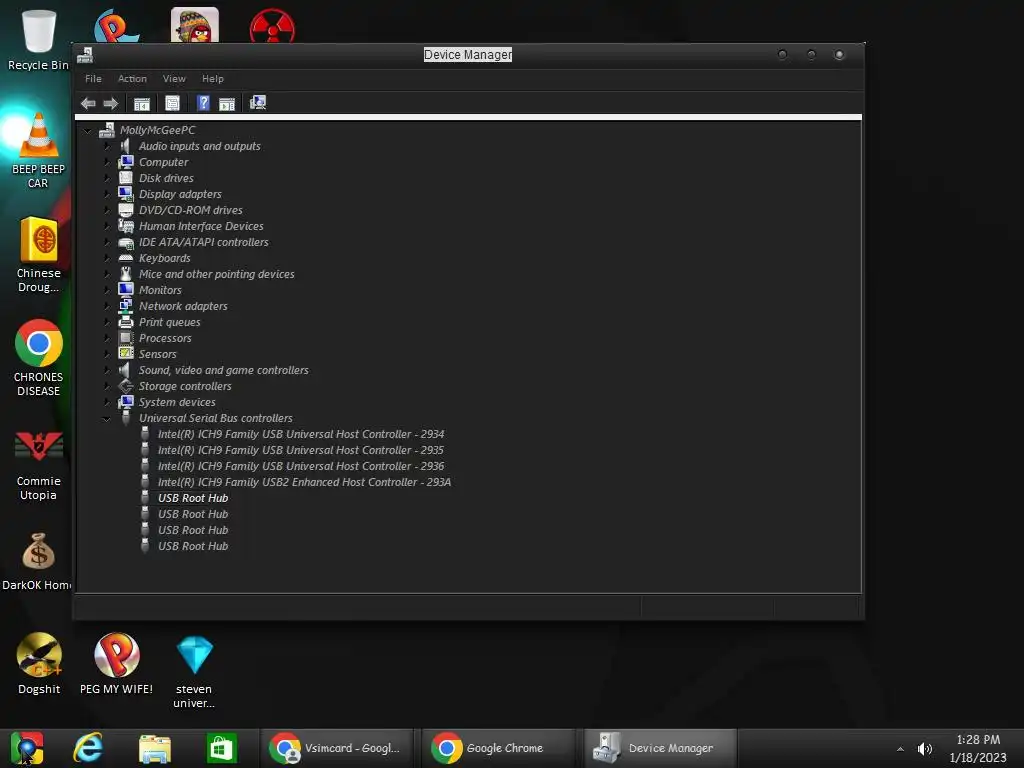
Task: Select Intel ICH9 USB2 Enhanced Host Controller - 293A
Action: click(304, 483)
